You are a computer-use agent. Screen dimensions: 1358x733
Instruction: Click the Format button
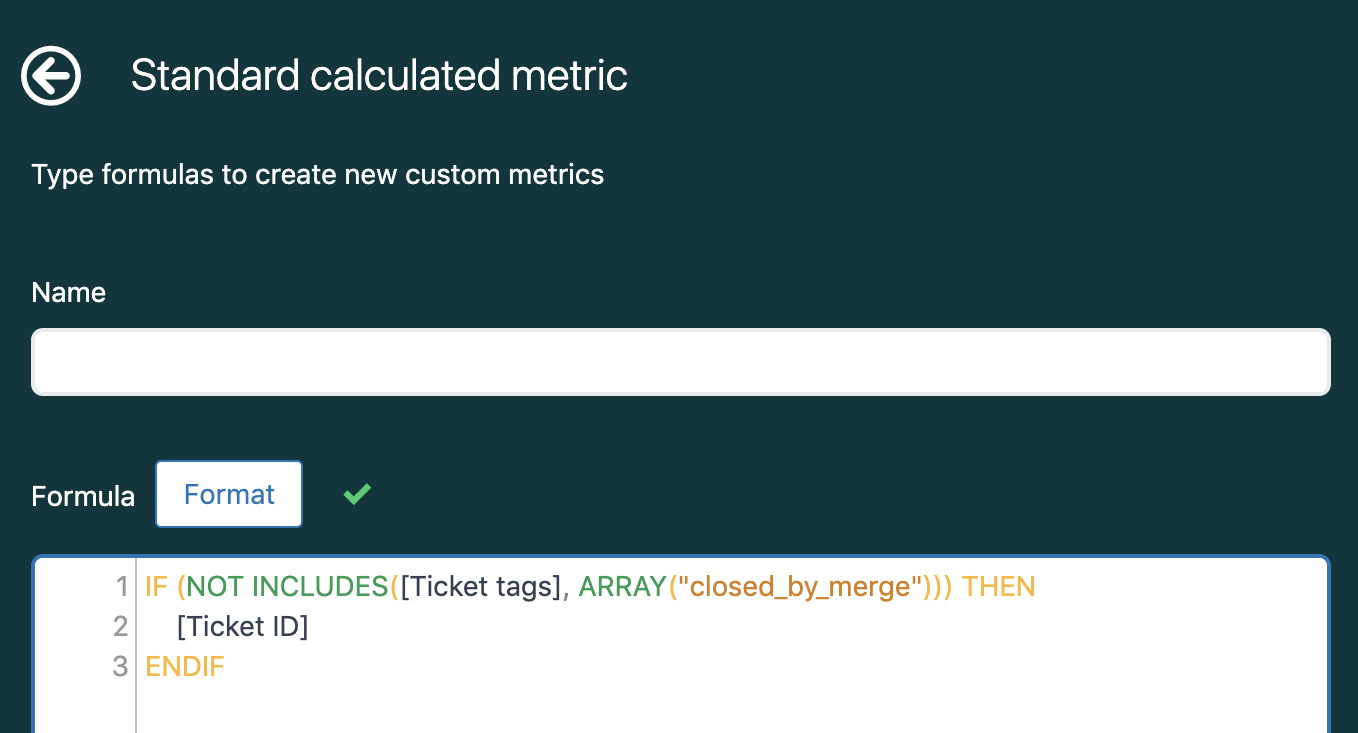point(229,494)
